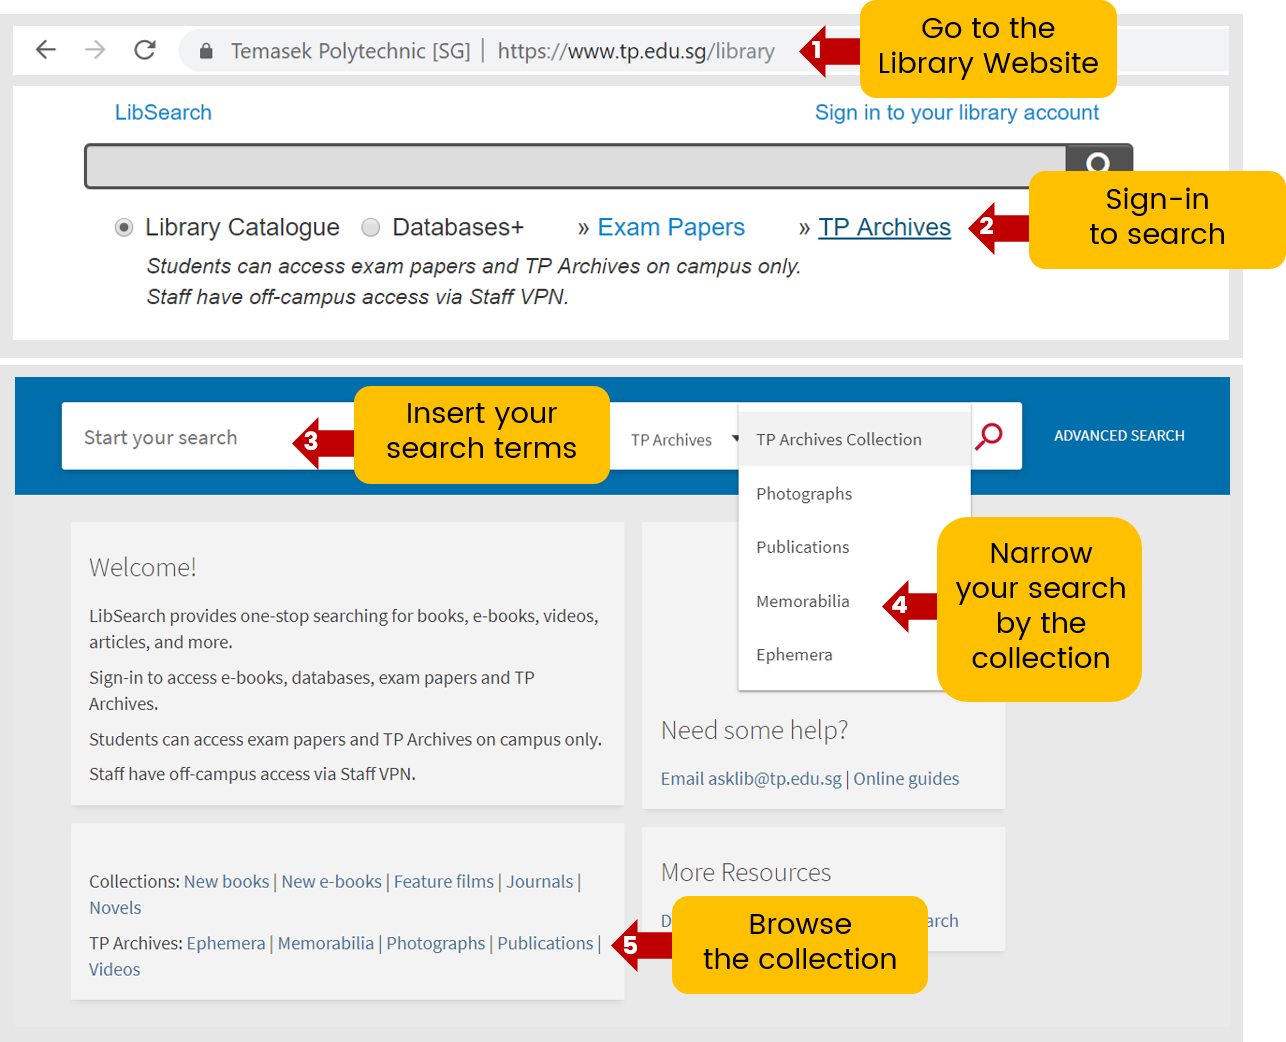Screen dimensions: 1286x1042
Task: Click the LibSearch magnifier search button
Action: coord(1098,162)
